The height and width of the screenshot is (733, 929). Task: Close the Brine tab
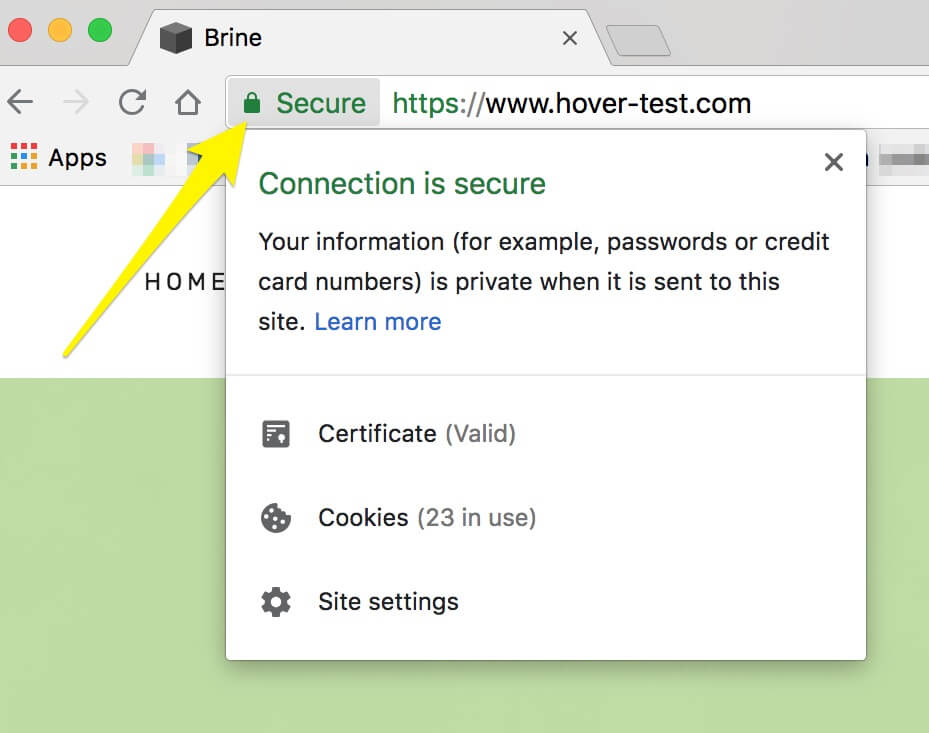click(x=569, y=37)
